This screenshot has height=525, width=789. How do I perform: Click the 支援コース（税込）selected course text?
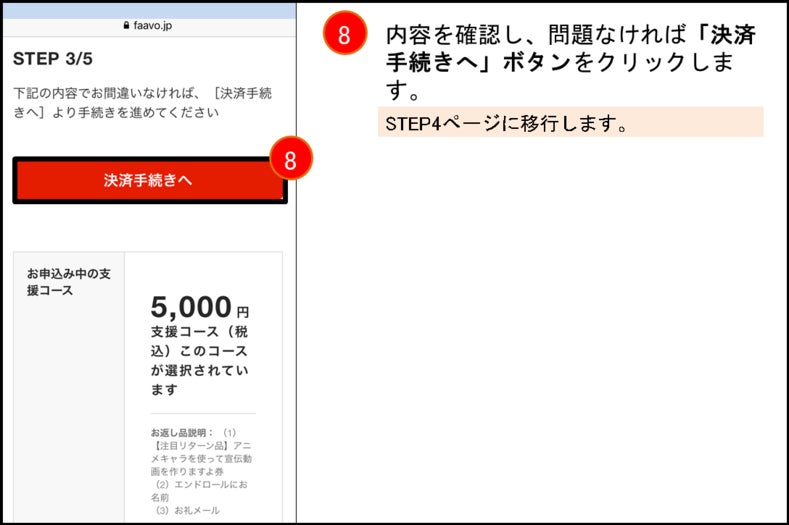coord(199,360)
